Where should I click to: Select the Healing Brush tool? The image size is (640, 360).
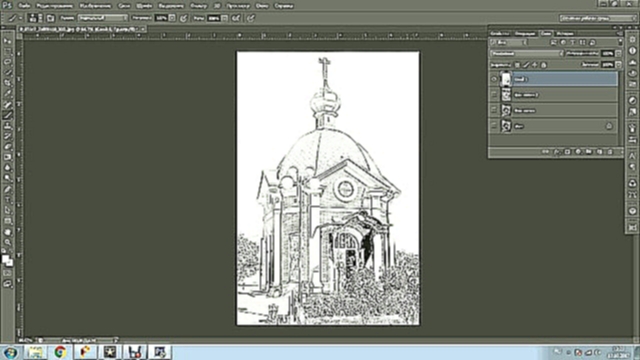tap(7, 104)
